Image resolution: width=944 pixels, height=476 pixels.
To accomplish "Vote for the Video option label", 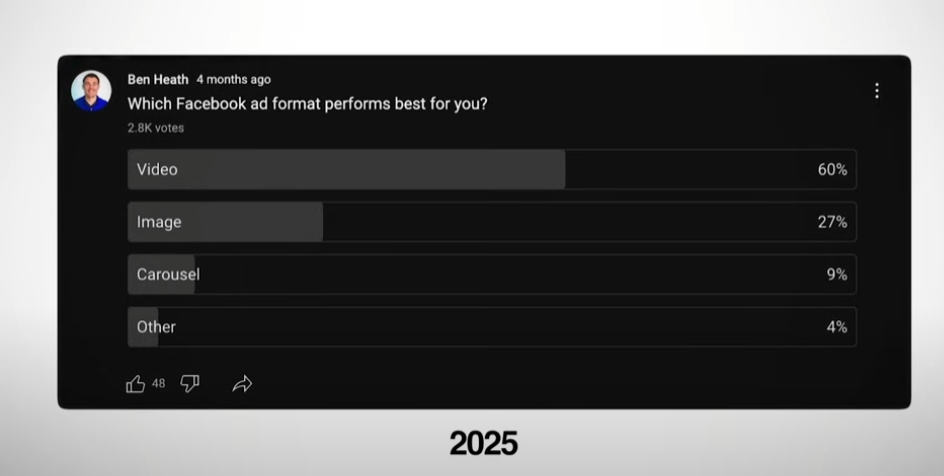I will point(157,170).
